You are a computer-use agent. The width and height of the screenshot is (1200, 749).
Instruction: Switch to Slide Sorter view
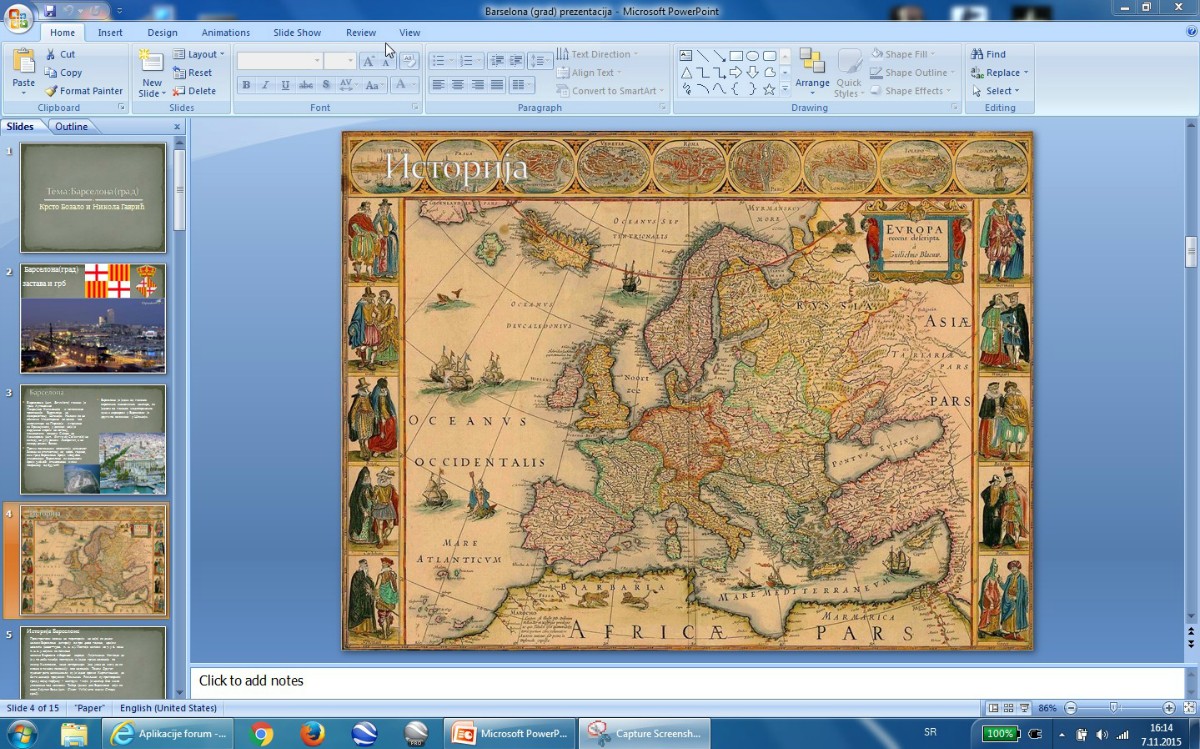pyautogui.click(x=1008, y=708)
